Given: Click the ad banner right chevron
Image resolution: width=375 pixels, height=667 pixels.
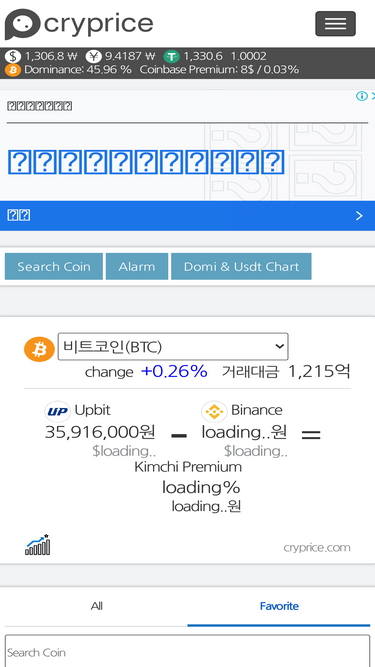Looking at the screenshot, I should click(359, 216).
